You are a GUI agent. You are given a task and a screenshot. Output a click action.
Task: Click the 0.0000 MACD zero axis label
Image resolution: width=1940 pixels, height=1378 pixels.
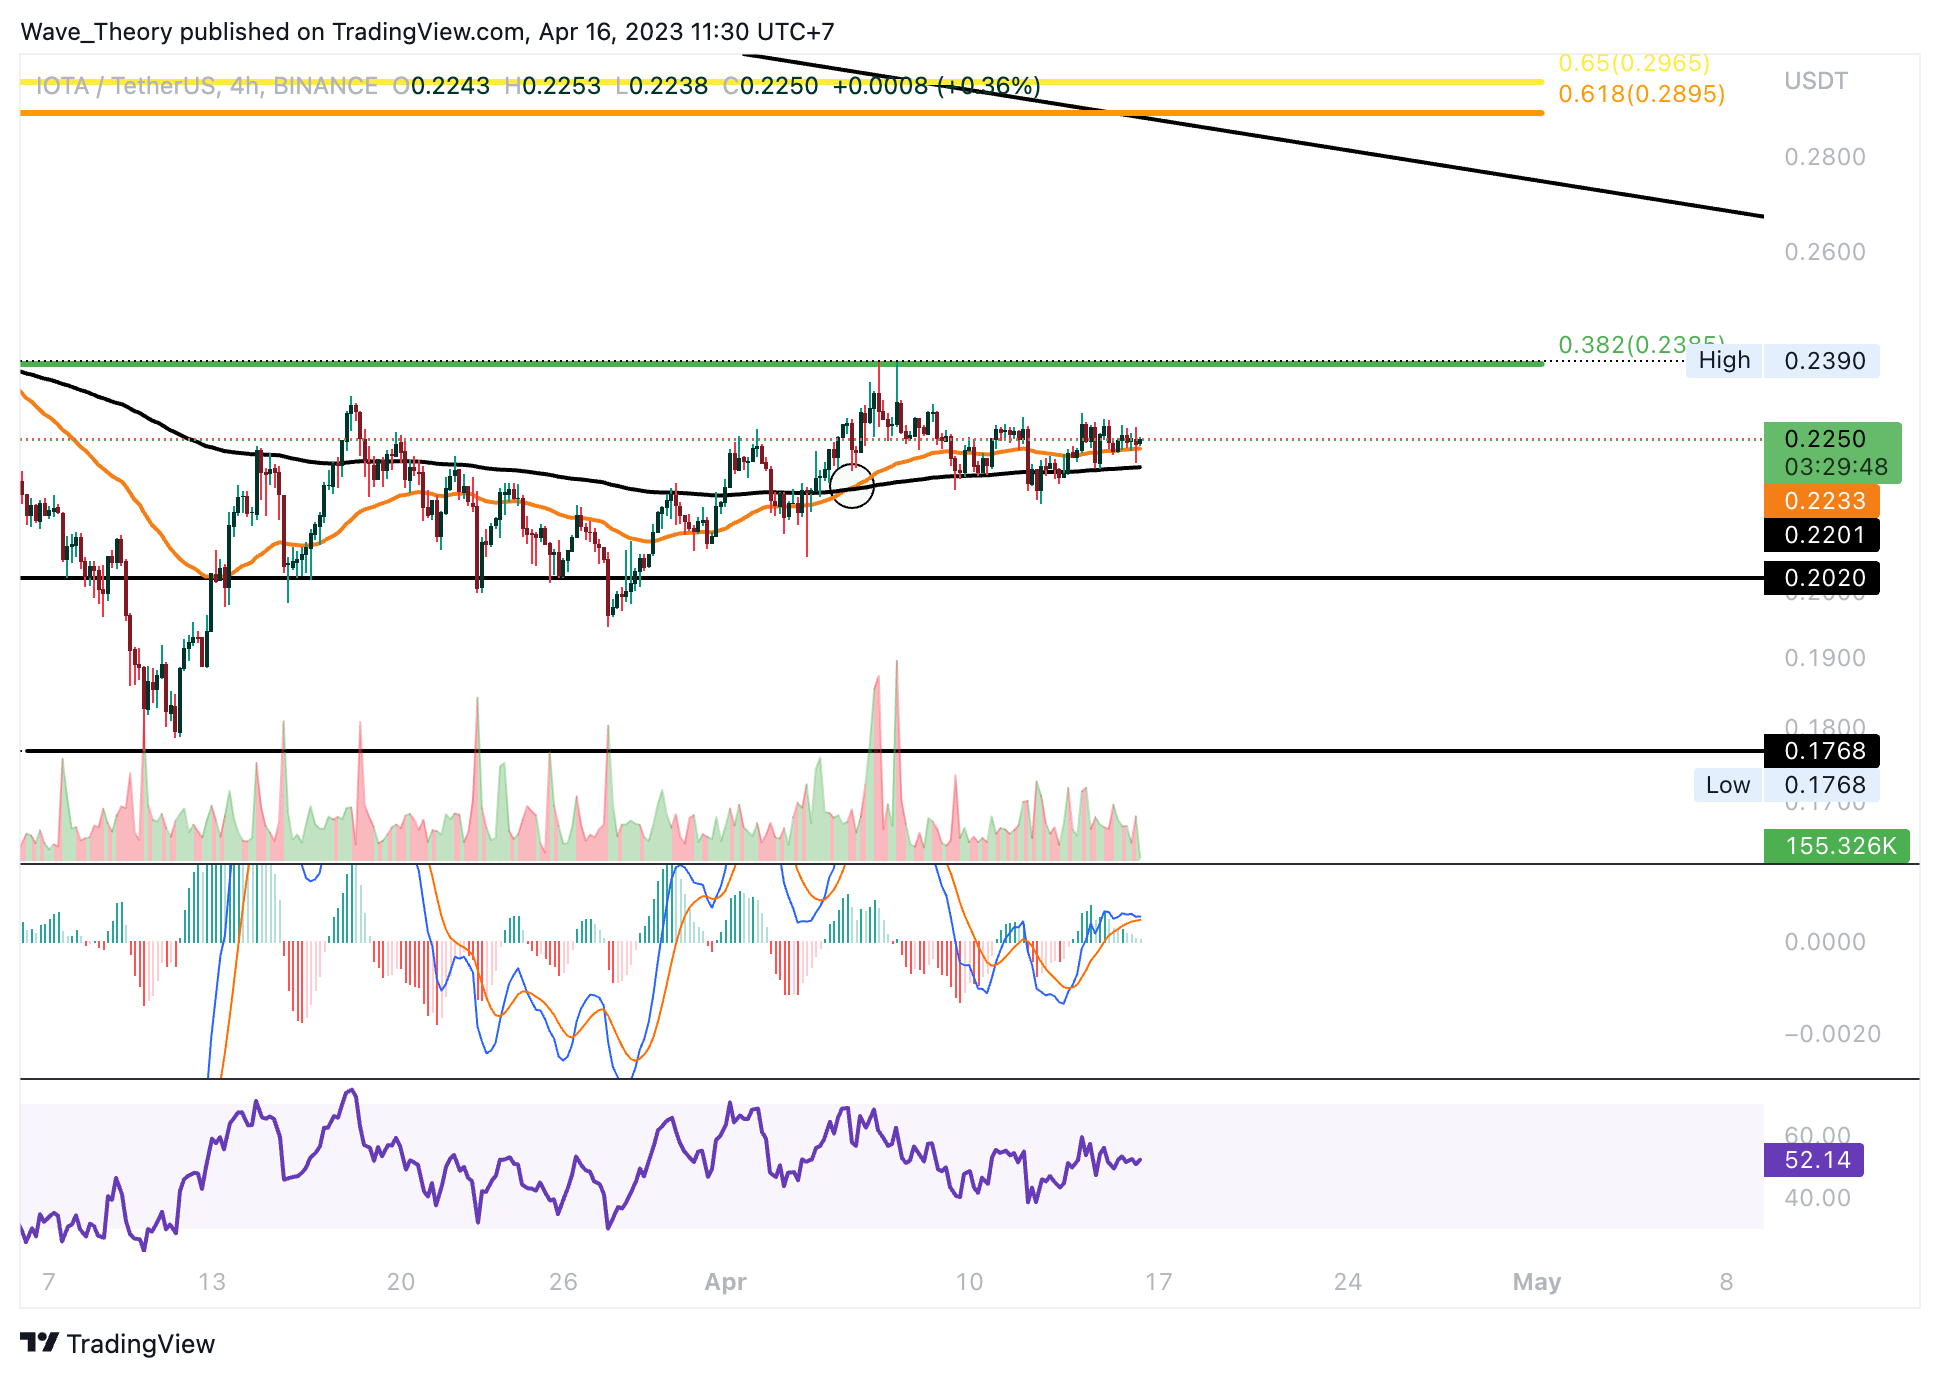click(1824, 942)
